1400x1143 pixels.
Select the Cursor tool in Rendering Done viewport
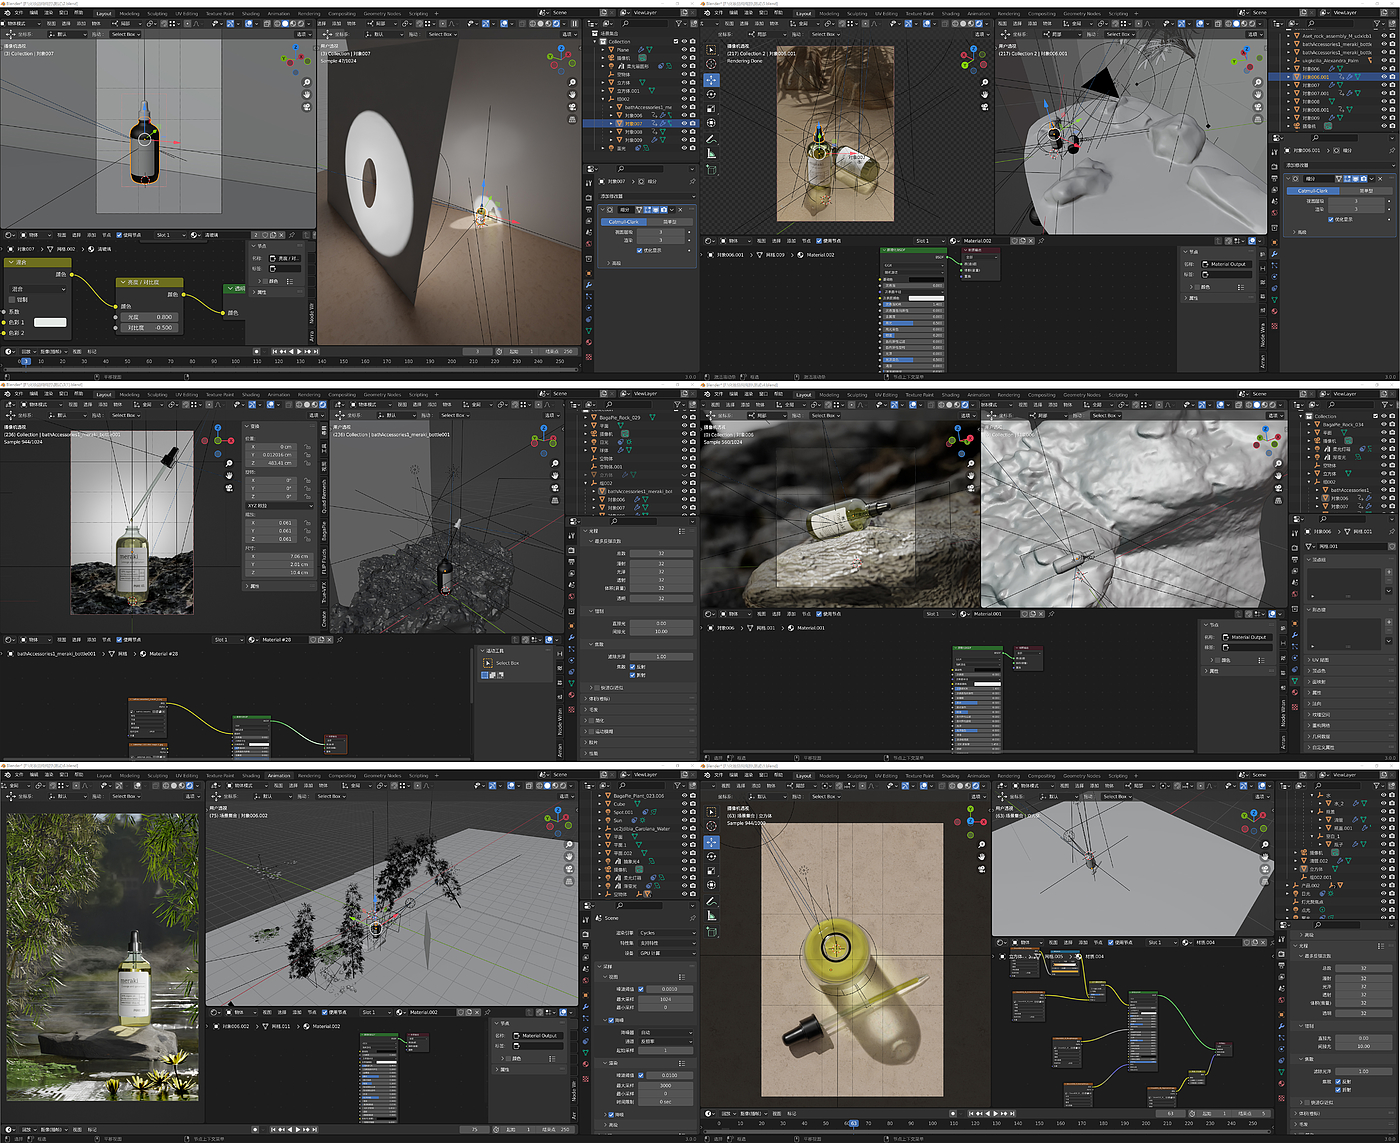(711, 64)
